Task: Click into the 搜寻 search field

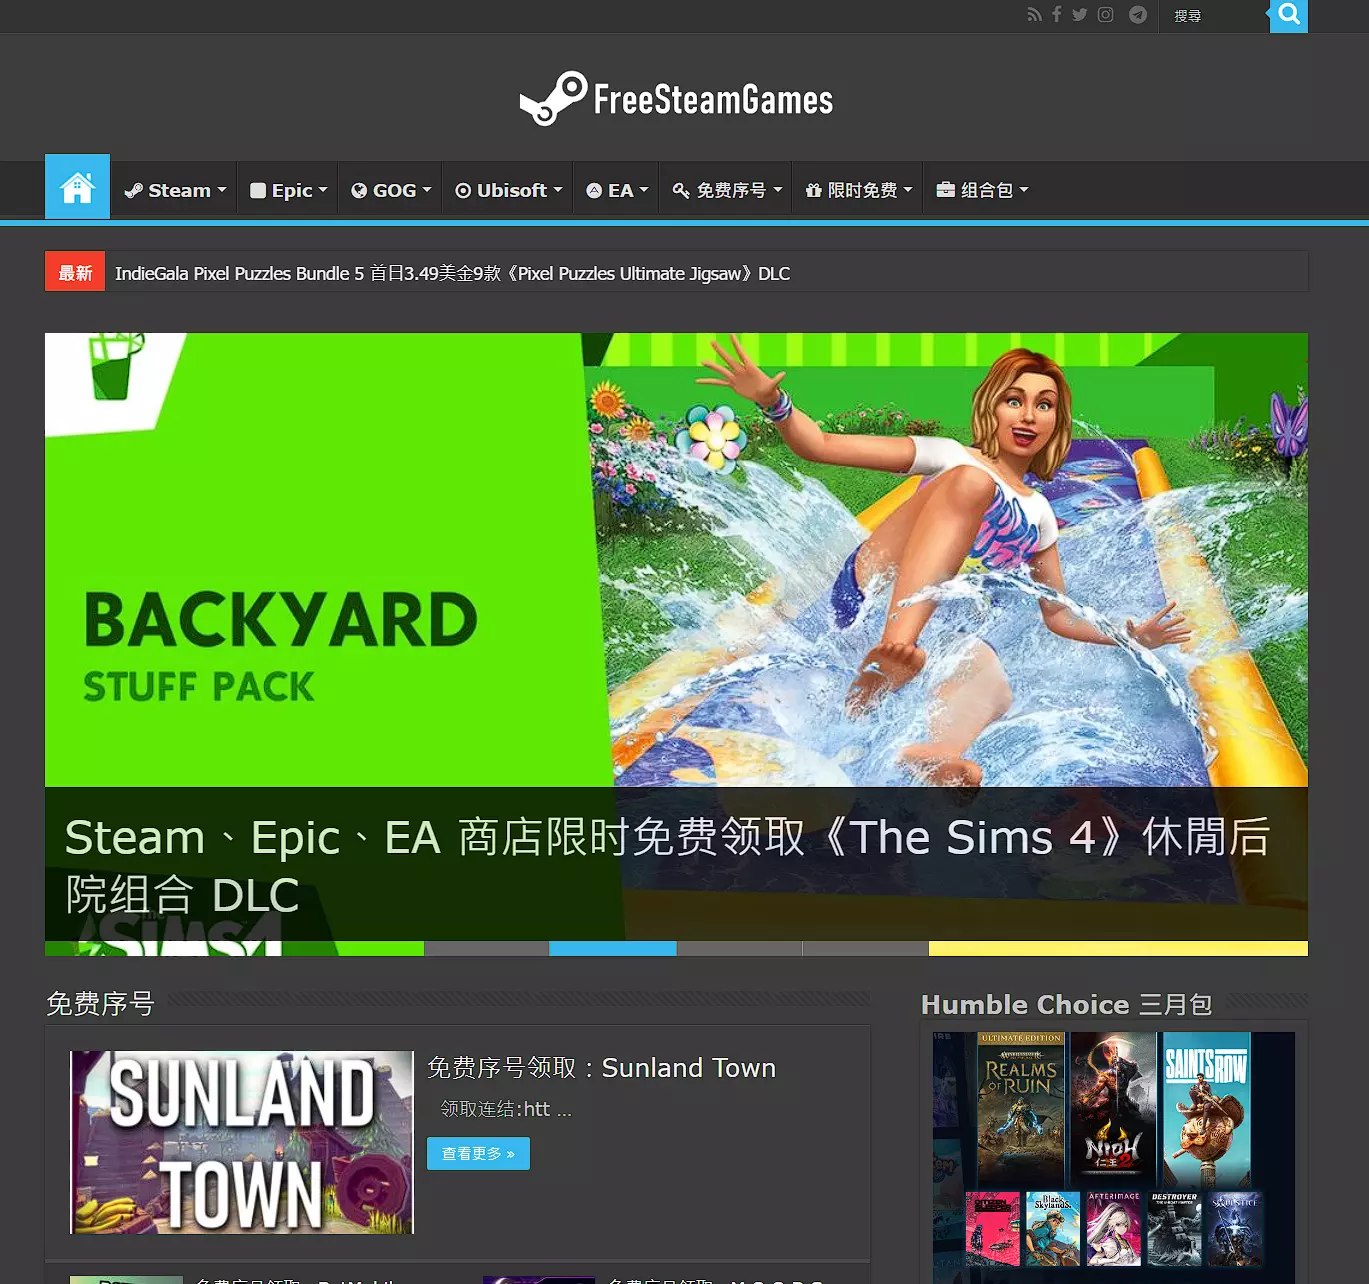Action: pos(1214,16)
